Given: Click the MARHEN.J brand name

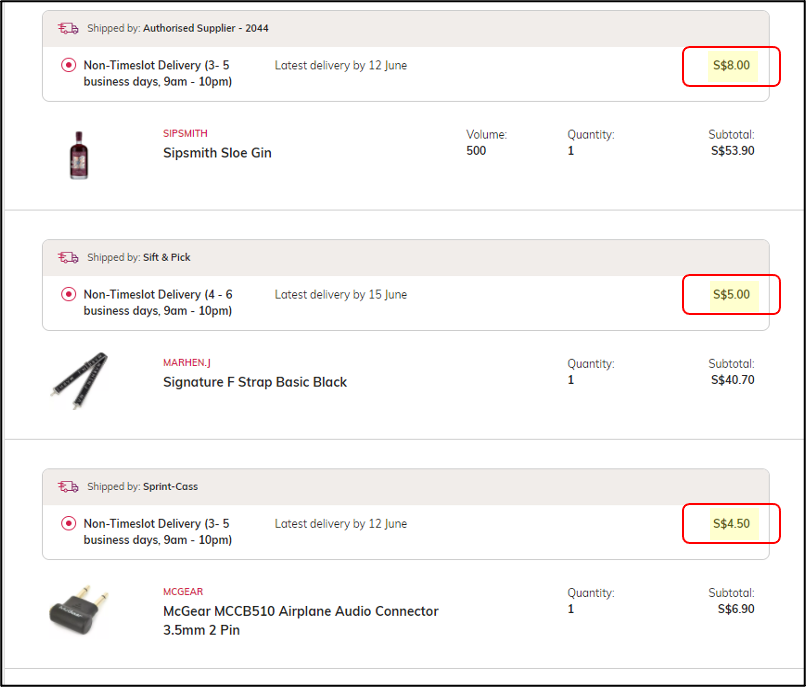Looking at the screenshot, I should point(187,362).
